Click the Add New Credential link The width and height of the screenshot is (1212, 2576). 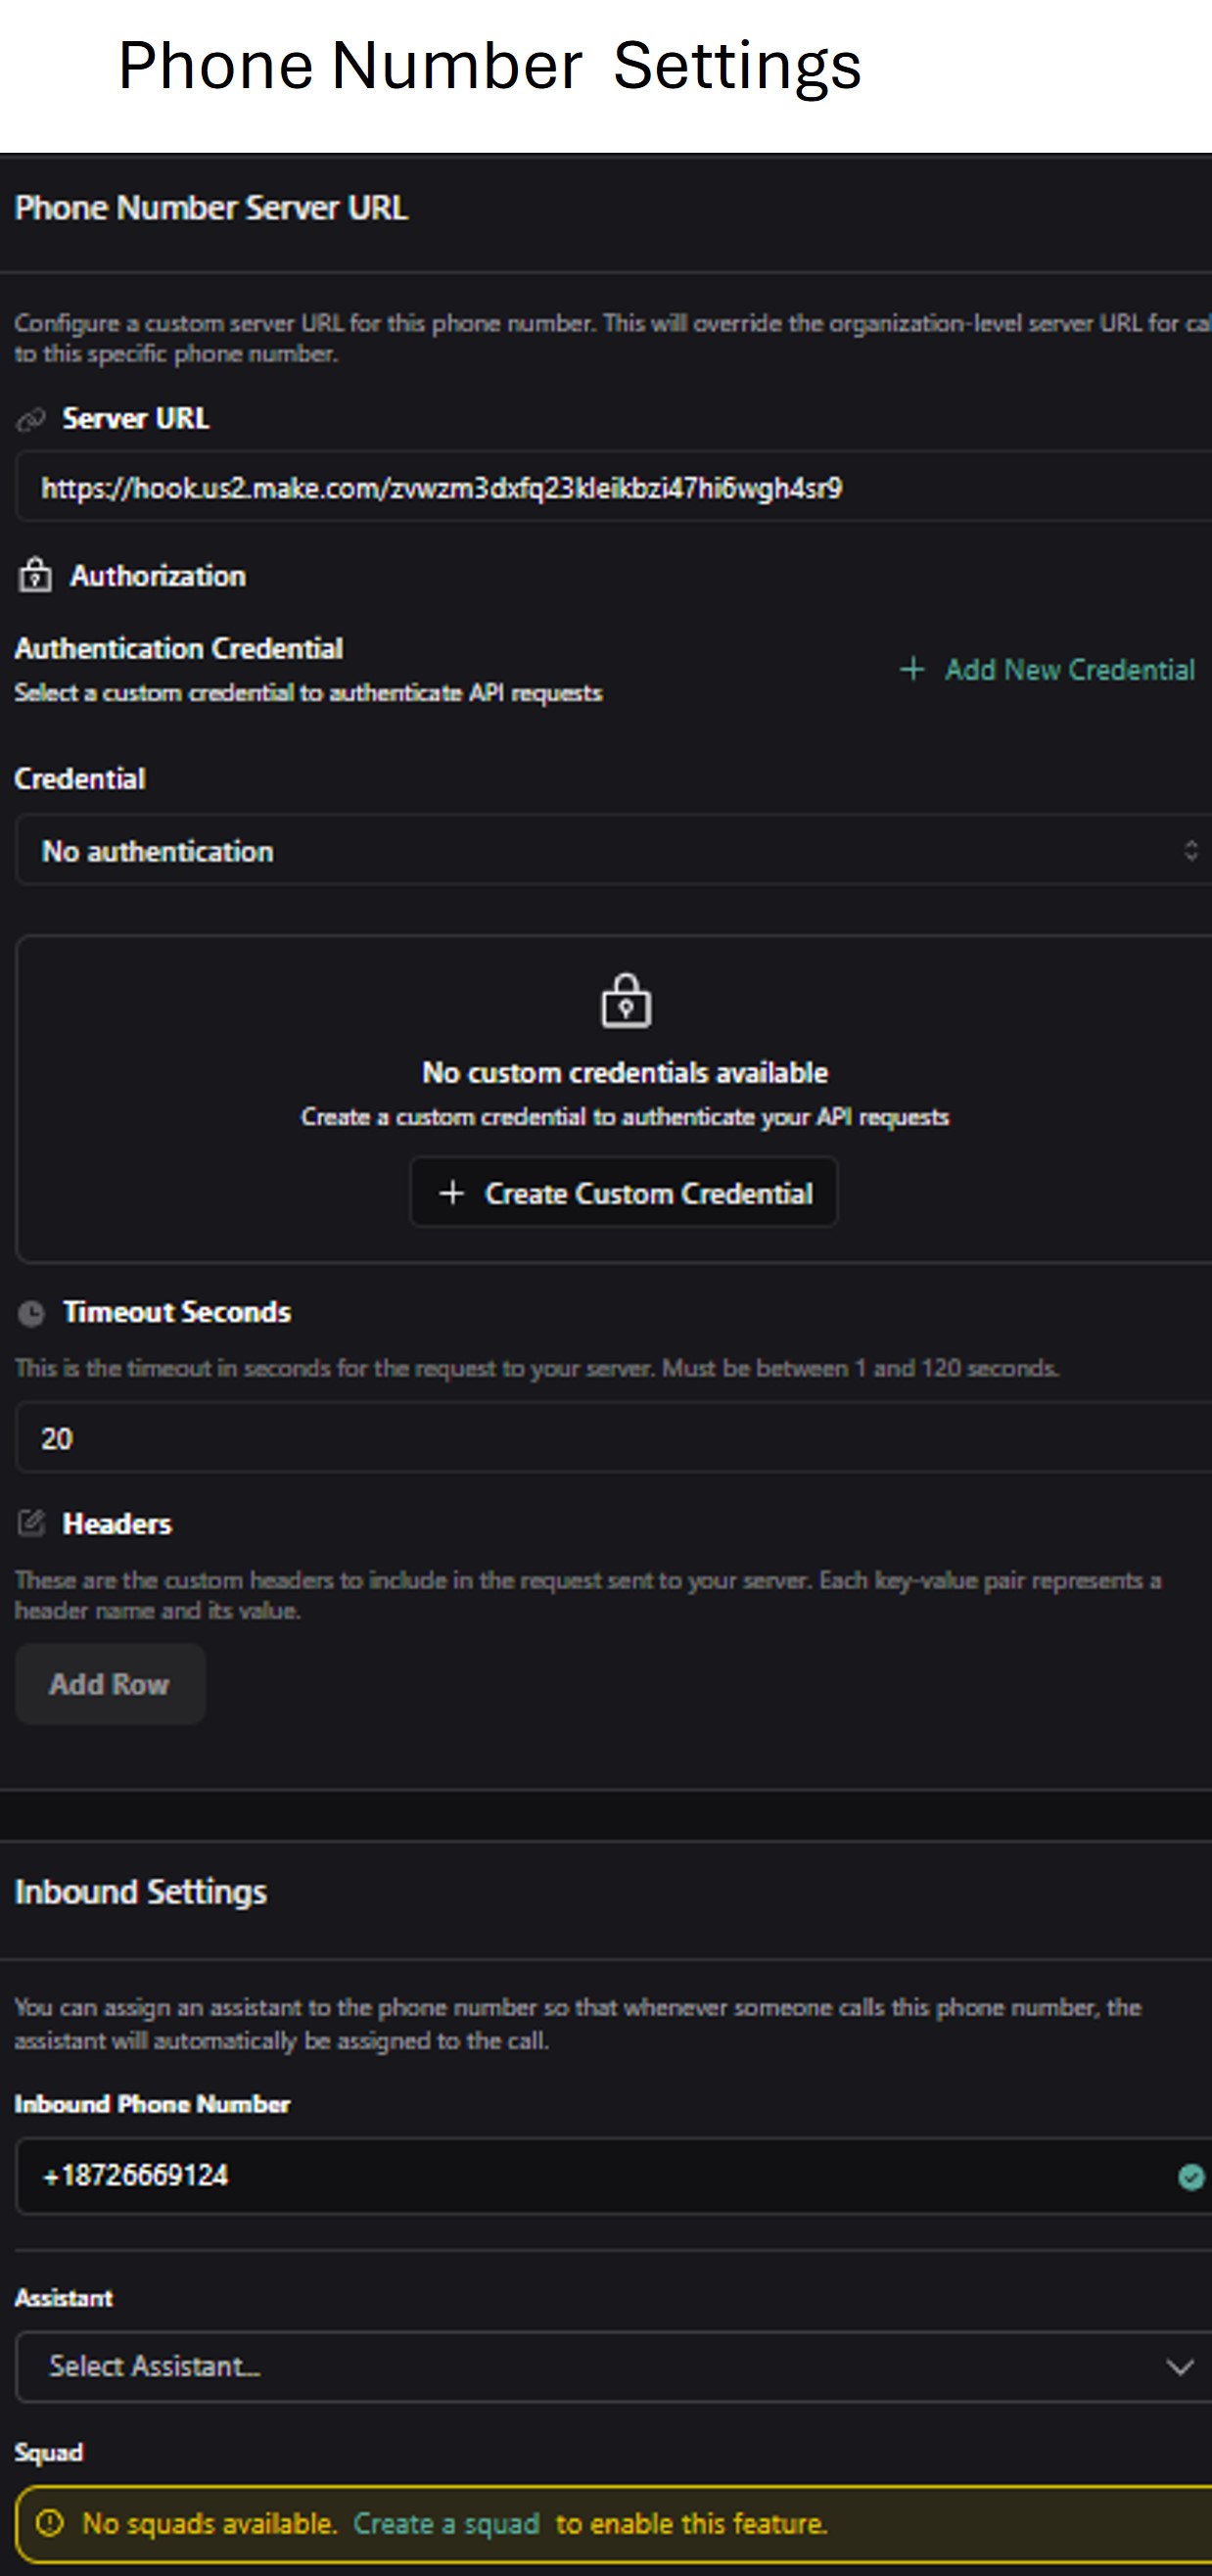(1069, 668)
